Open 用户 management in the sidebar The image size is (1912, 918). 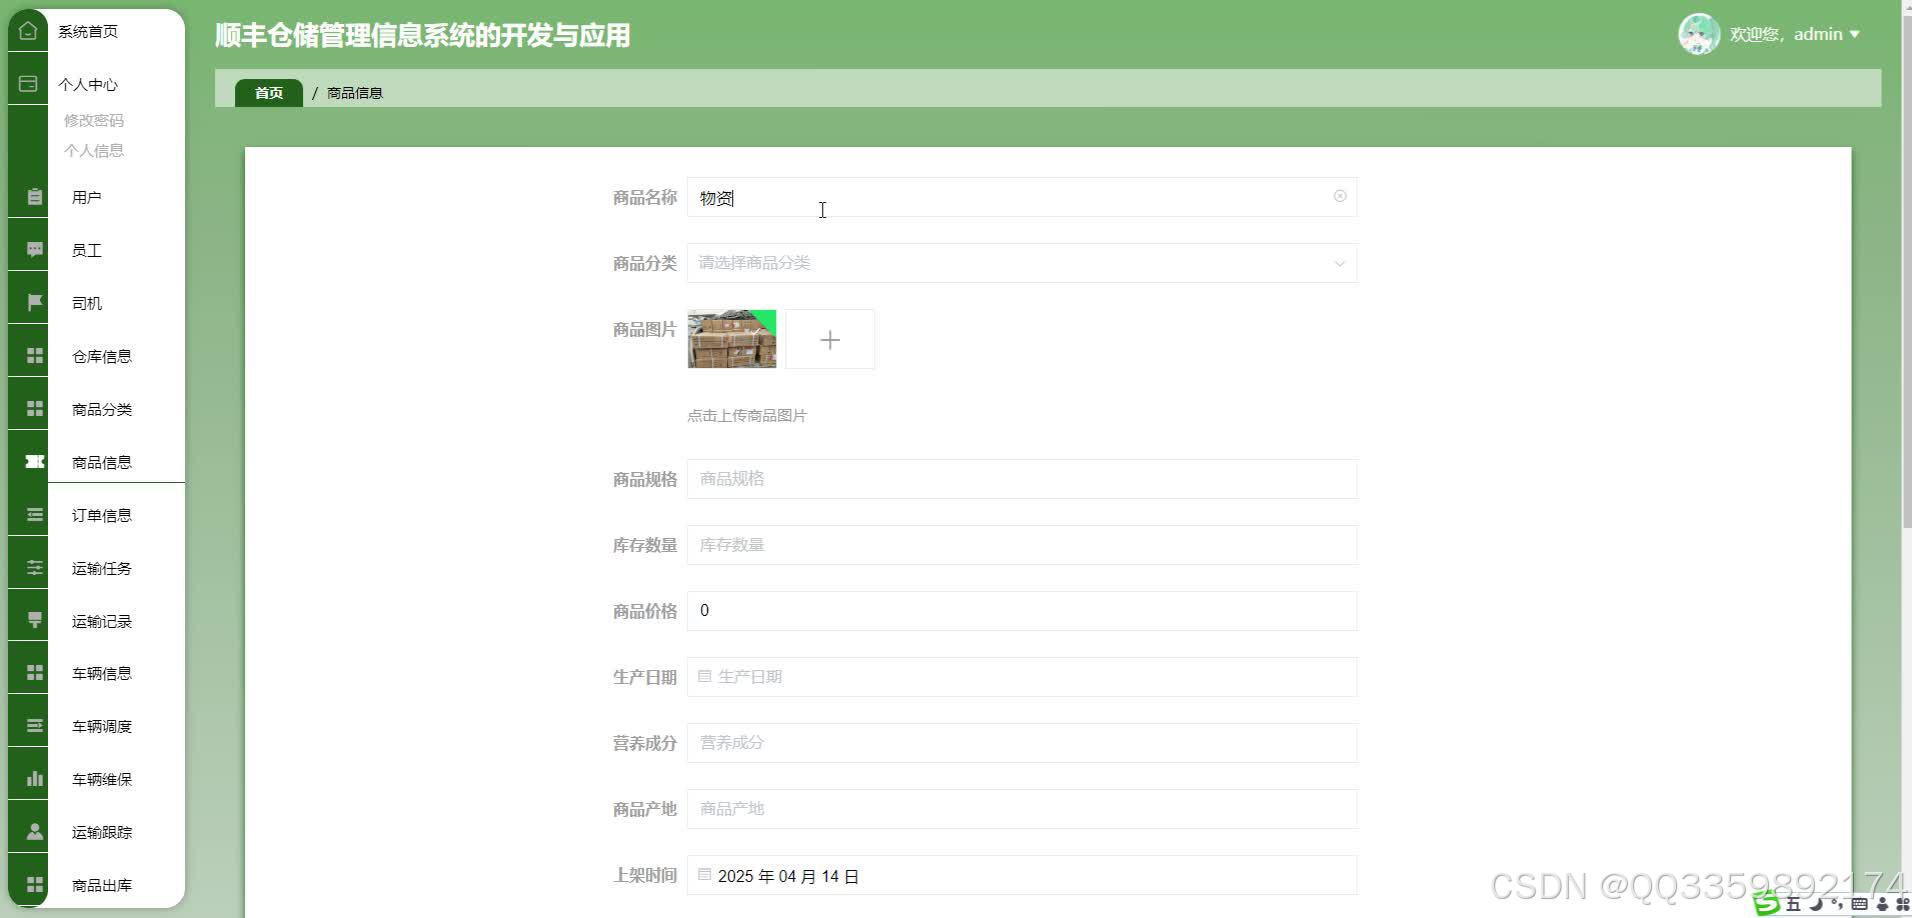tap(87, 197)
